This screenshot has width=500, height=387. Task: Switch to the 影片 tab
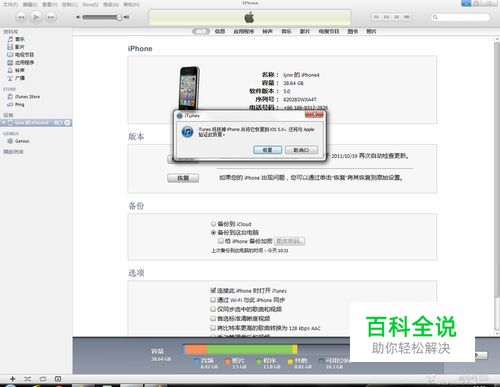305,31
